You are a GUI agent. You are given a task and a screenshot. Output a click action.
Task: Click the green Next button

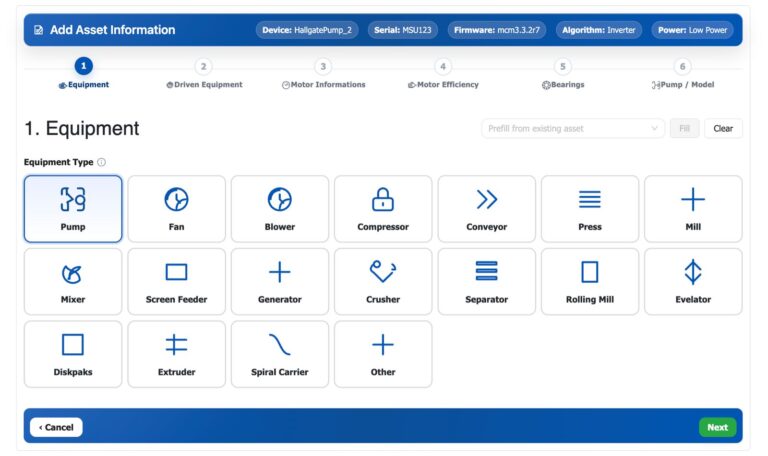point(718,427)
